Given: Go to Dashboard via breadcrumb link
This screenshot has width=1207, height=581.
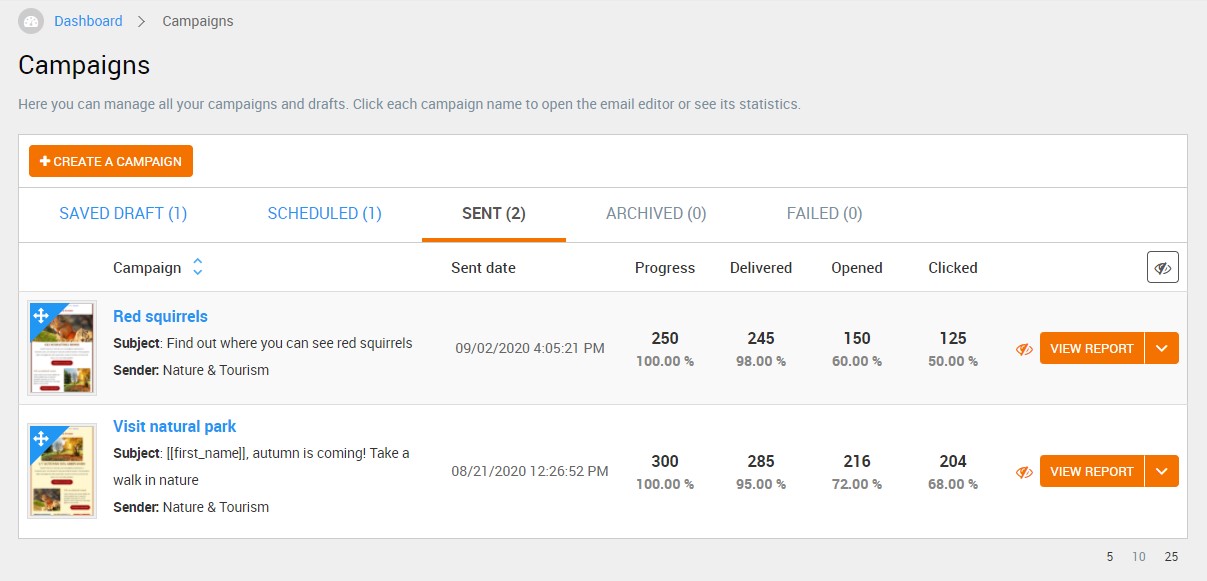Looking at the screenshot, I should [88, 21].
